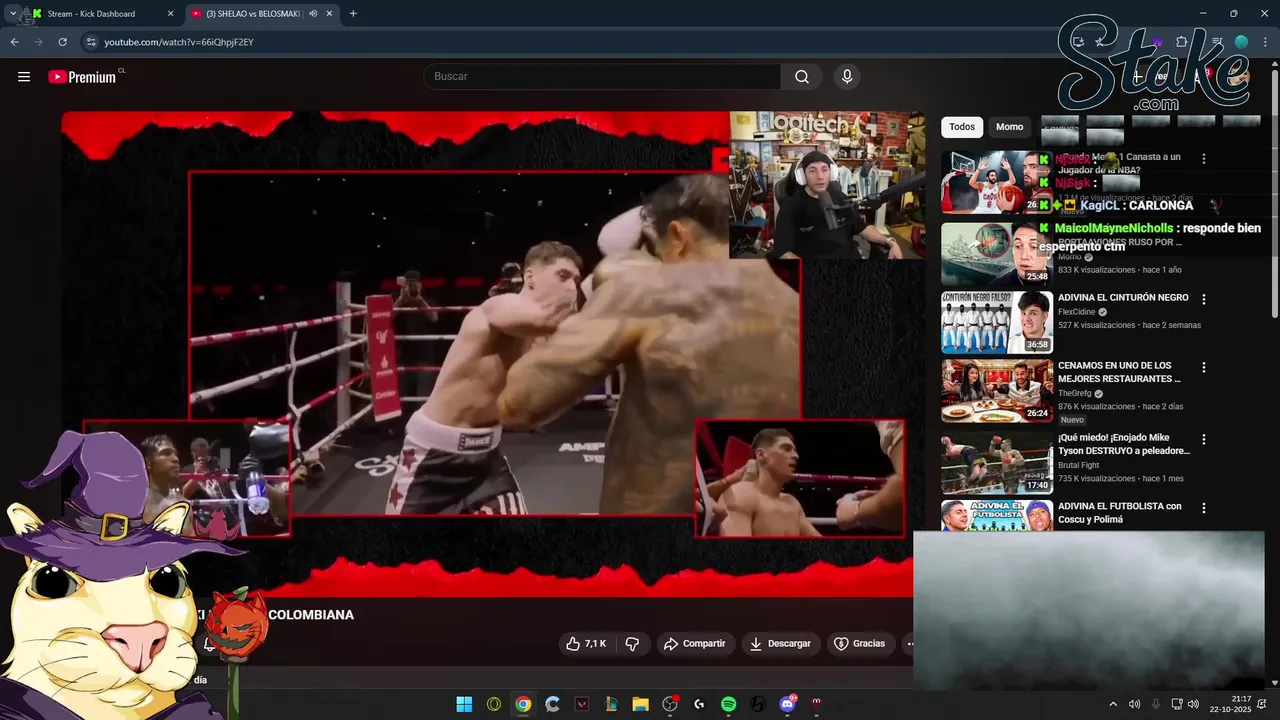Open network status icon in system tray
Image resolution: width=1280 pixels, height=720 pixels.
coord(1177,704)
